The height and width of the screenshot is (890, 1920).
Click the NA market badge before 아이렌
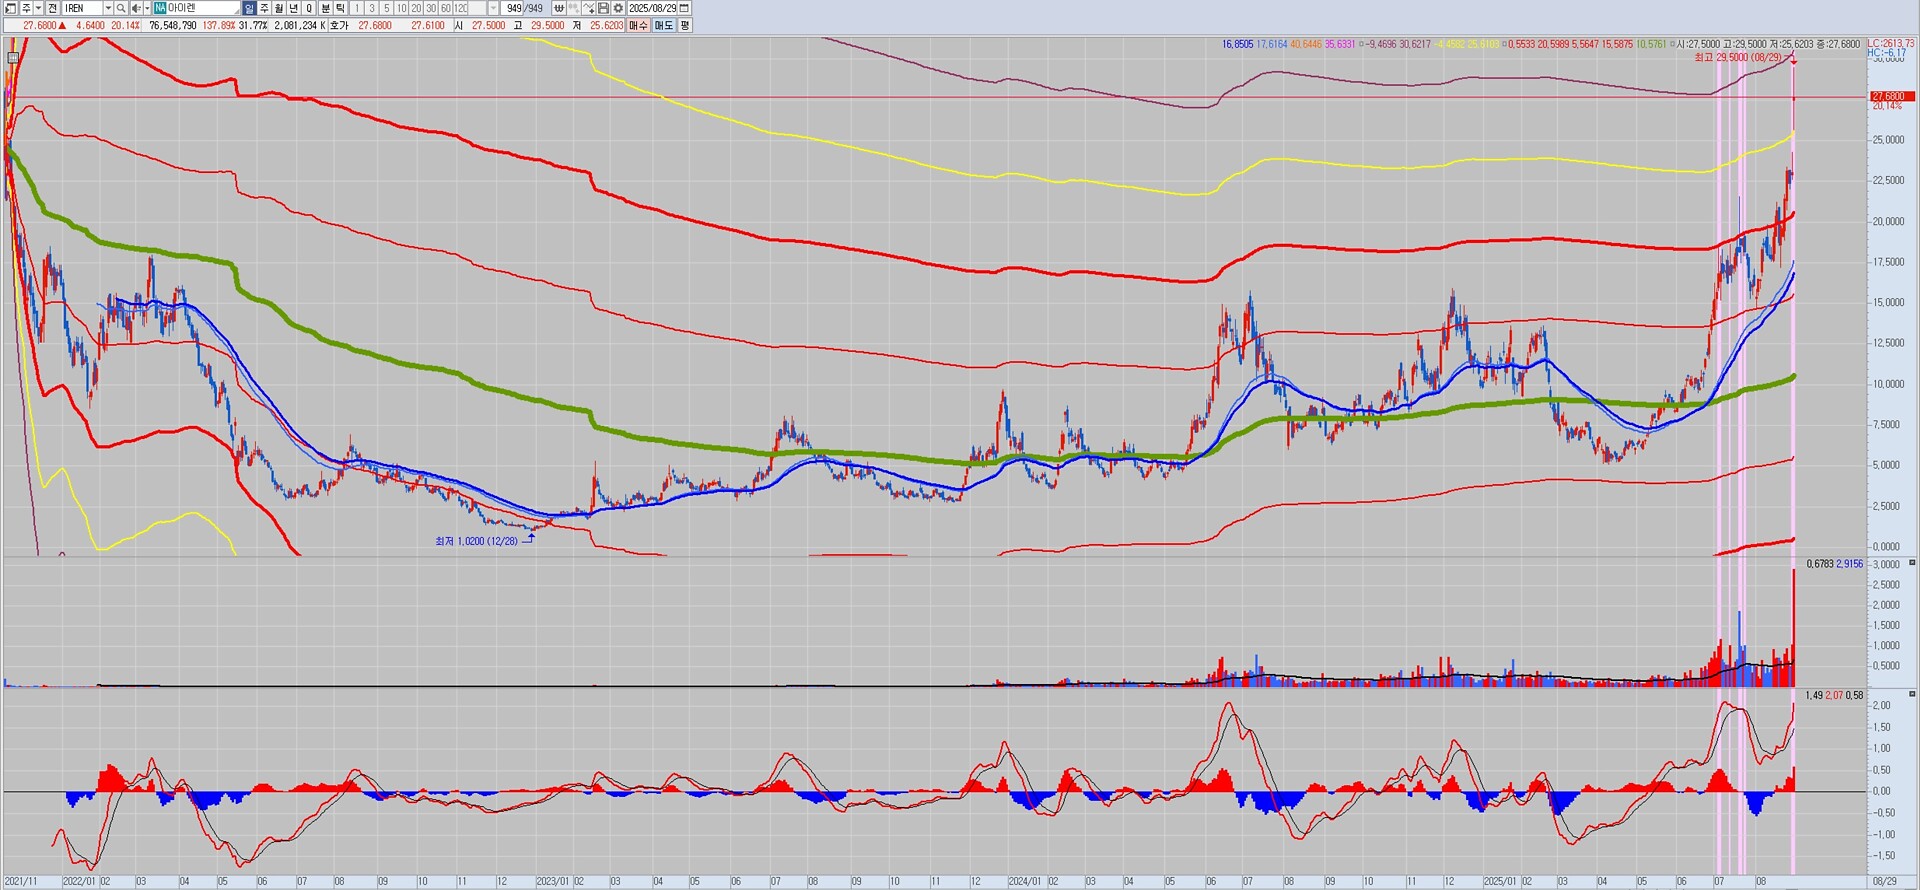click(x=160, y=8)
